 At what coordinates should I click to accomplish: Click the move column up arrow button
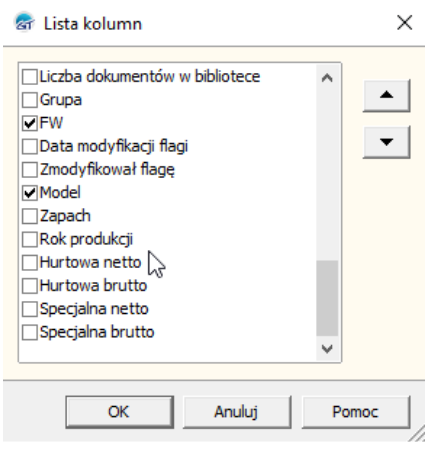tap(386, 96)
